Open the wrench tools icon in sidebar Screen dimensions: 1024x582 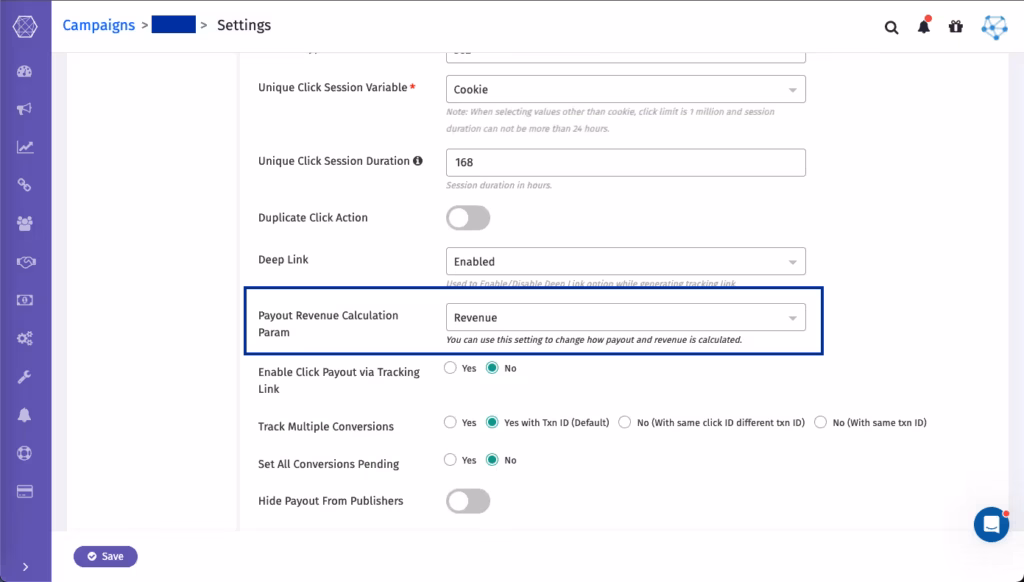tap(25, 377)
